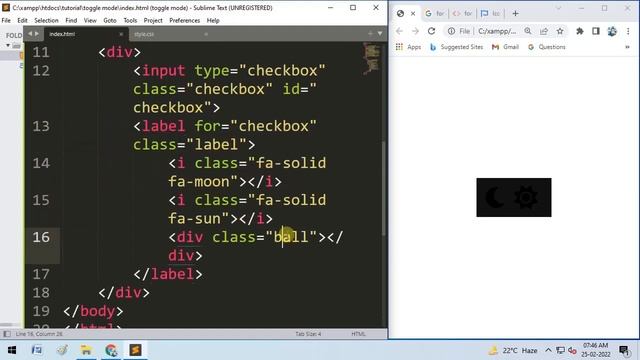Switch to the flag icon Chrome tab

pyautogui.click(x=491, y=13)
